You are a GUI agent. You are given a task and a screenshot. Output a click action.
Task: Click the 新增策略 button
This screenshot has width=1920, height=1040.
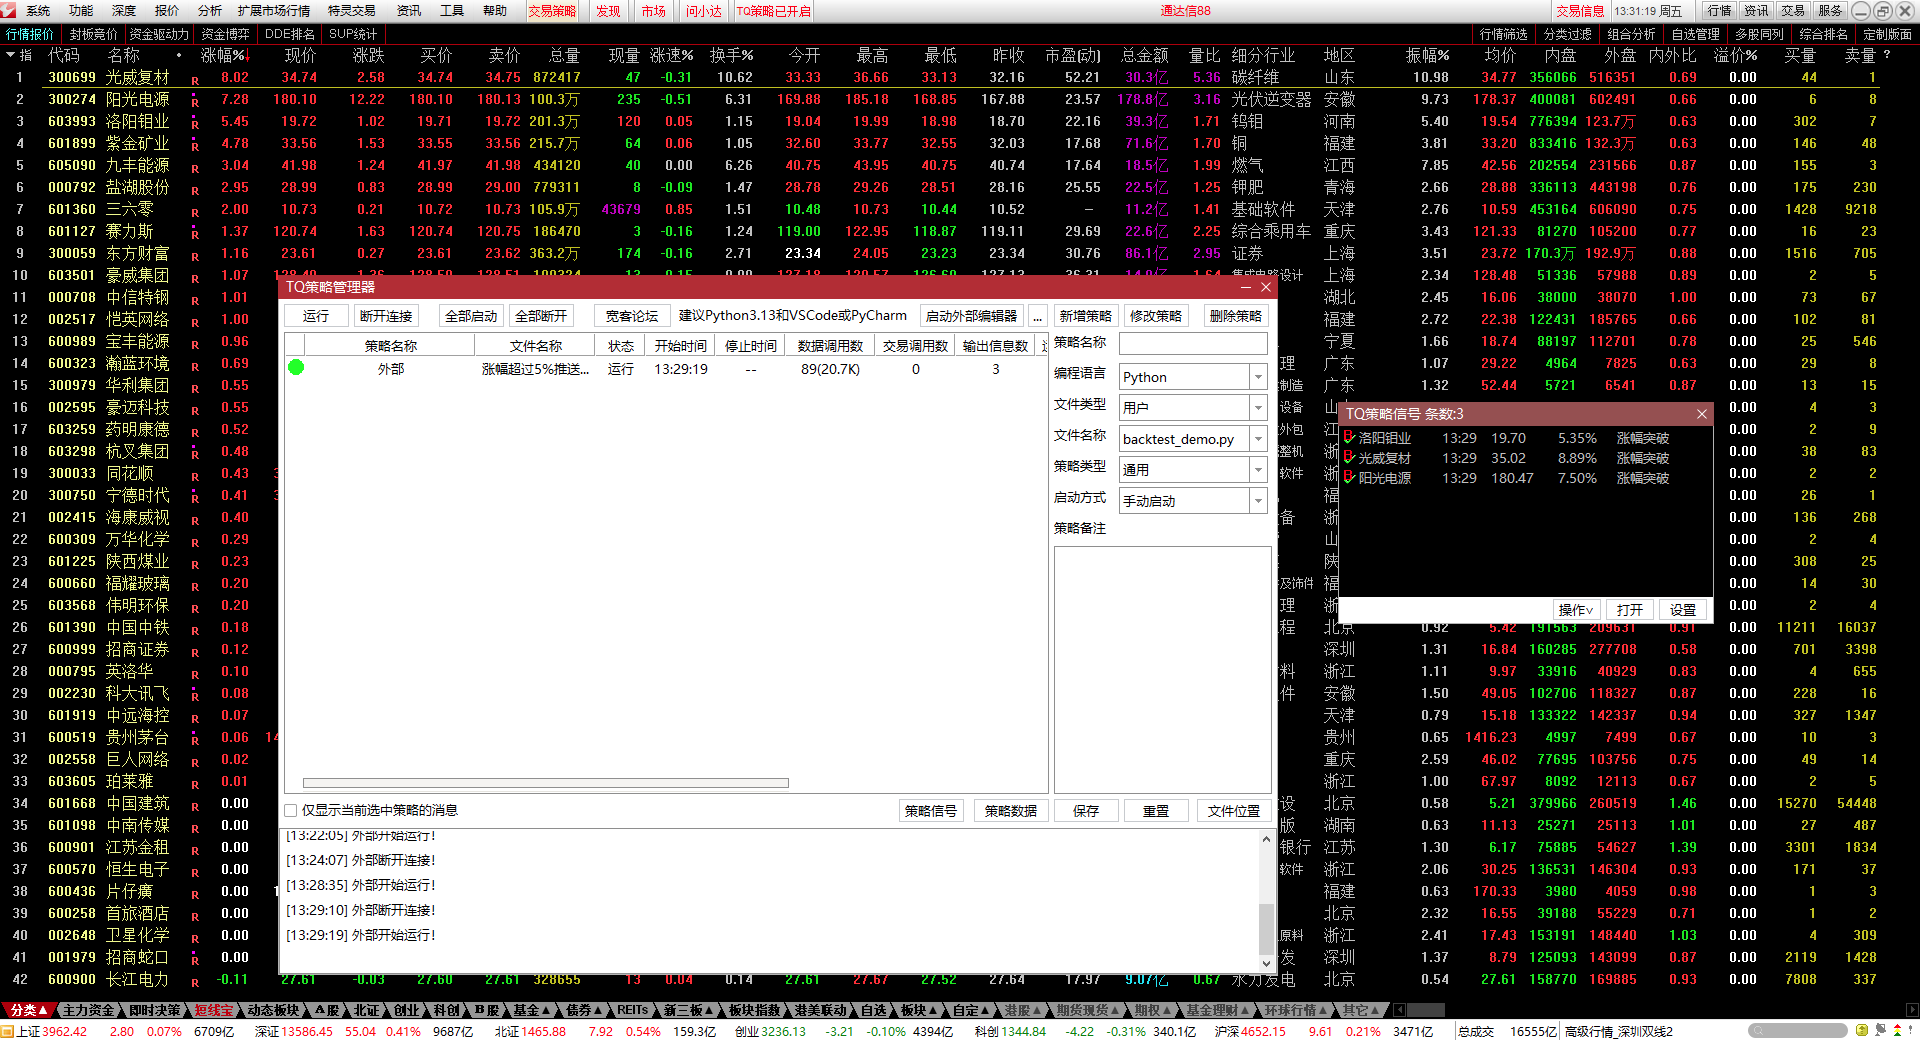(x=1085, y=316)
